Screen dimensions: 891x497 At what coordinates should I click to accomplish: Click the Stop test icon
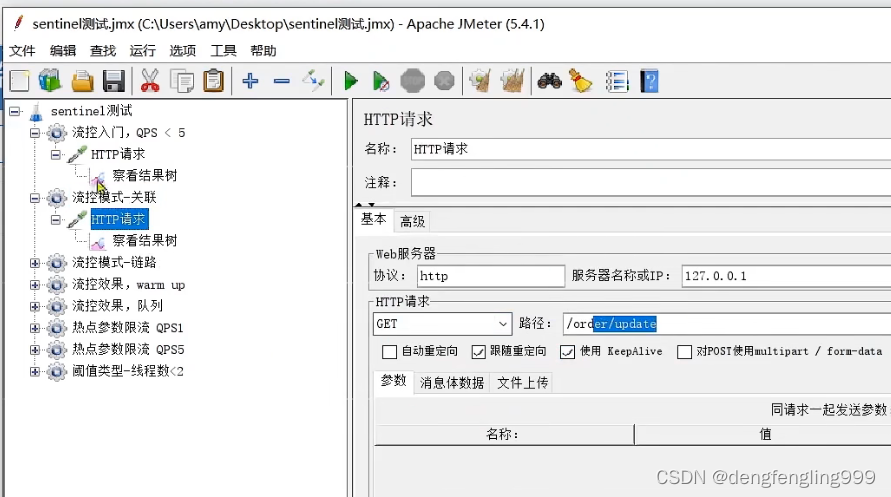pos(413,81)
